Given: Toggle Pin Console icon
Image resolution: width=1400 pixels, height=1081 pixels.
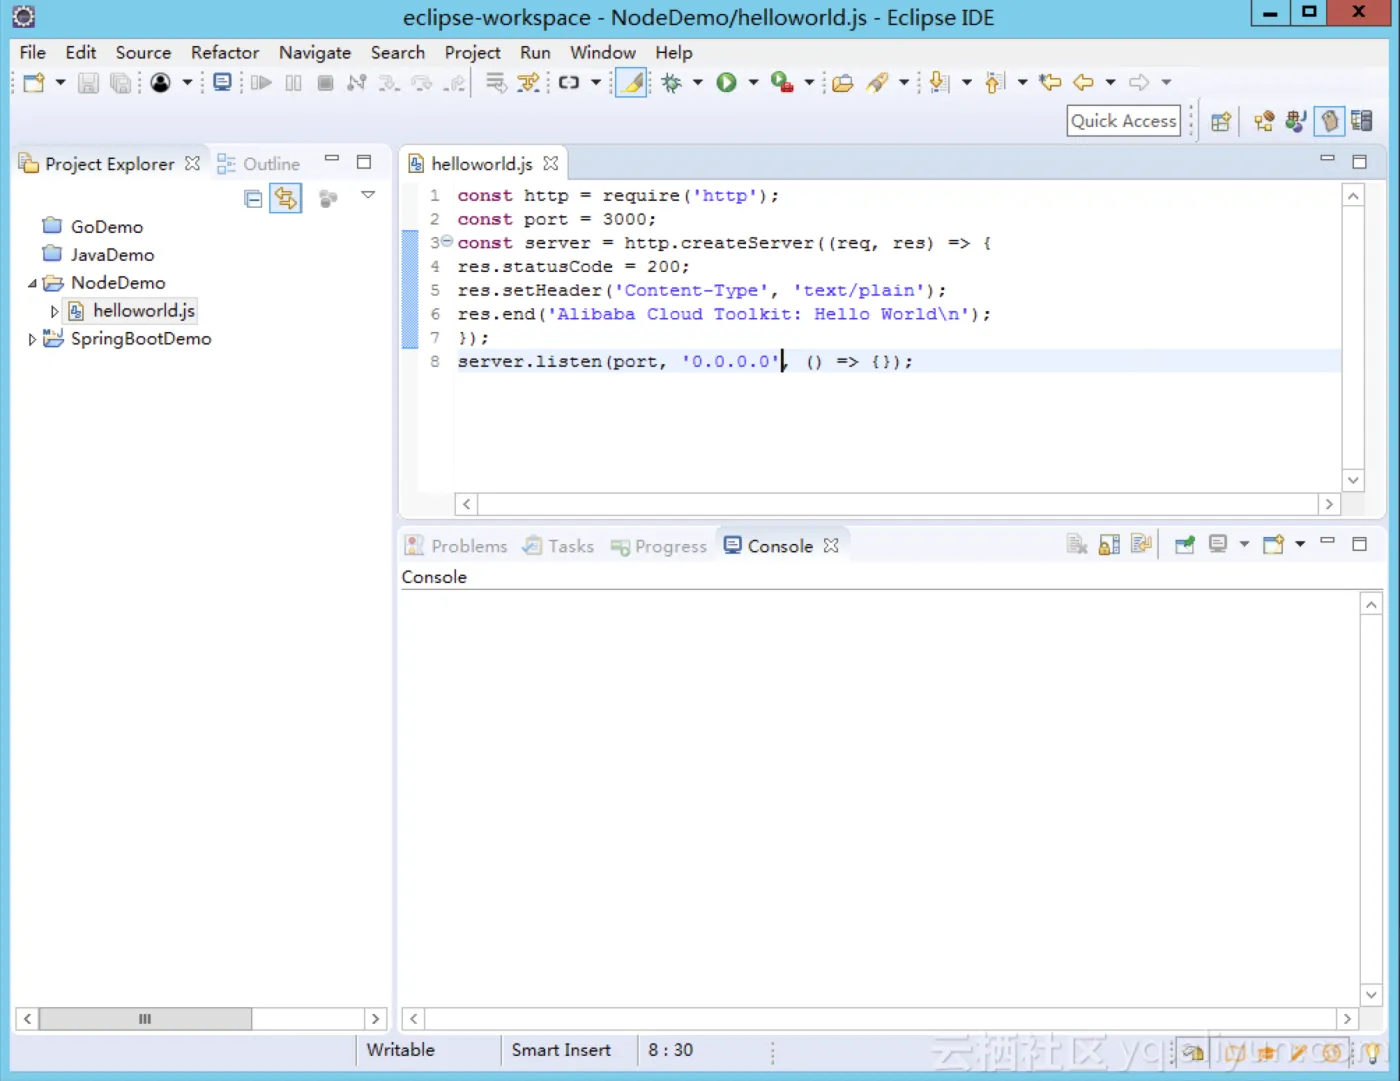Looking at the screenshot, I should tap(1185, 545).
